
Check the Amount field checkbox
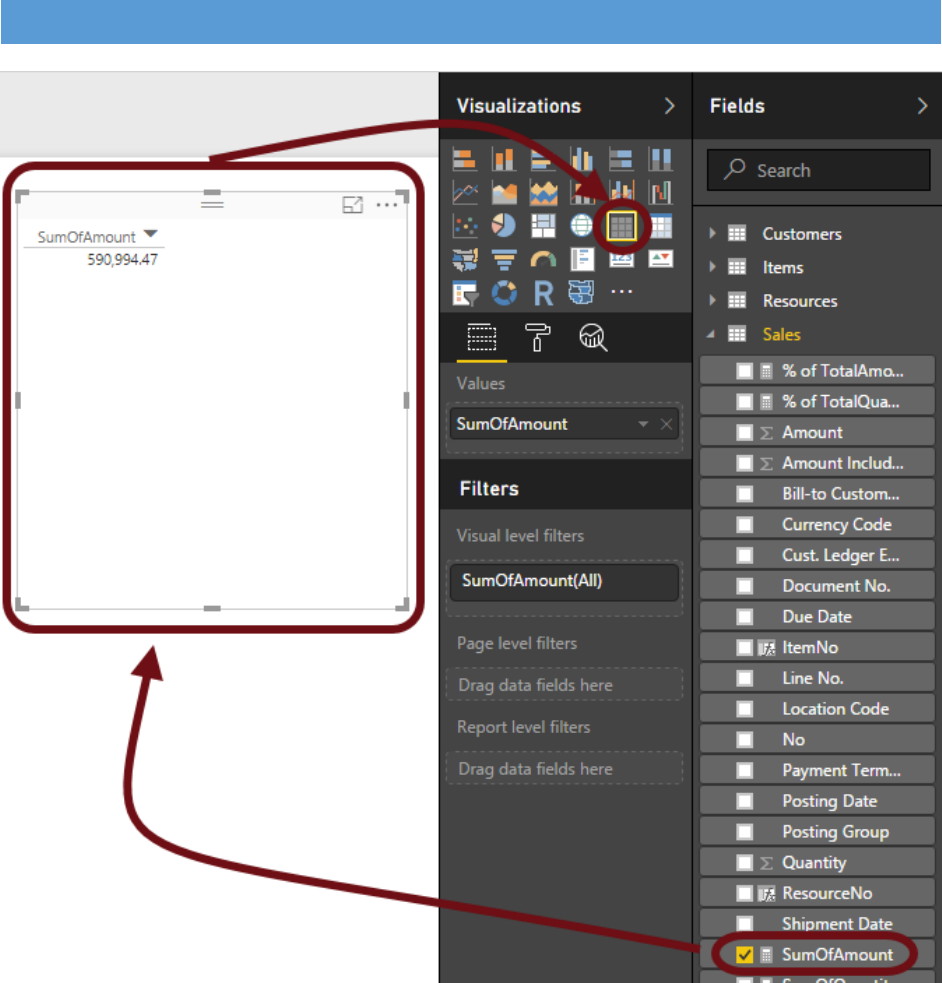pyautogui.click(x=744, y=433)
